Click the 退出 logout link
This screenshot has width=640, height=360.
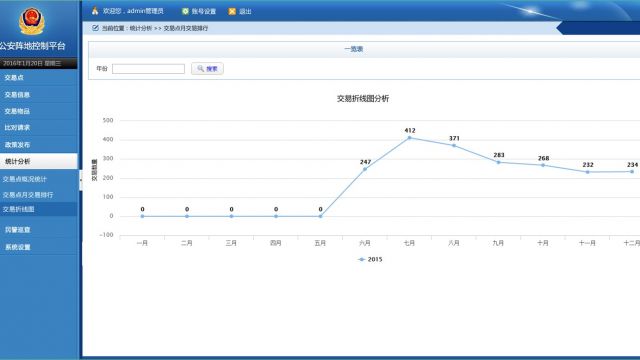245,11
